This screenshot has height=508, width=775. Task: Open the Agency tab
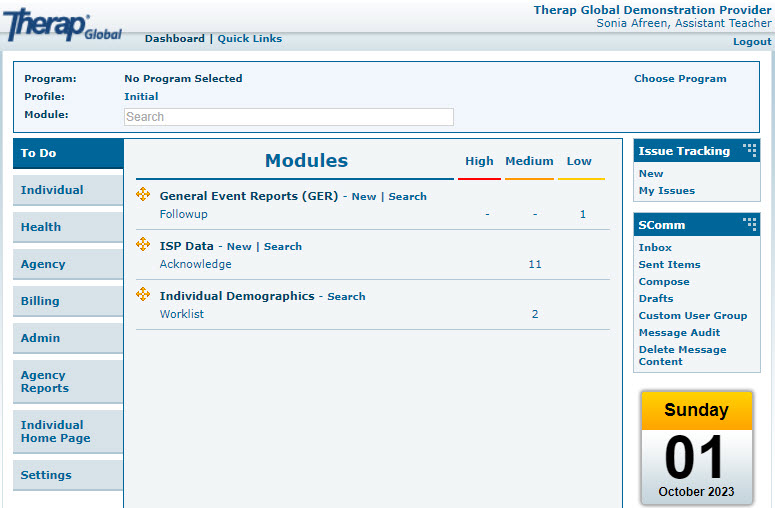pyautogui.click(x=68, y=264)
